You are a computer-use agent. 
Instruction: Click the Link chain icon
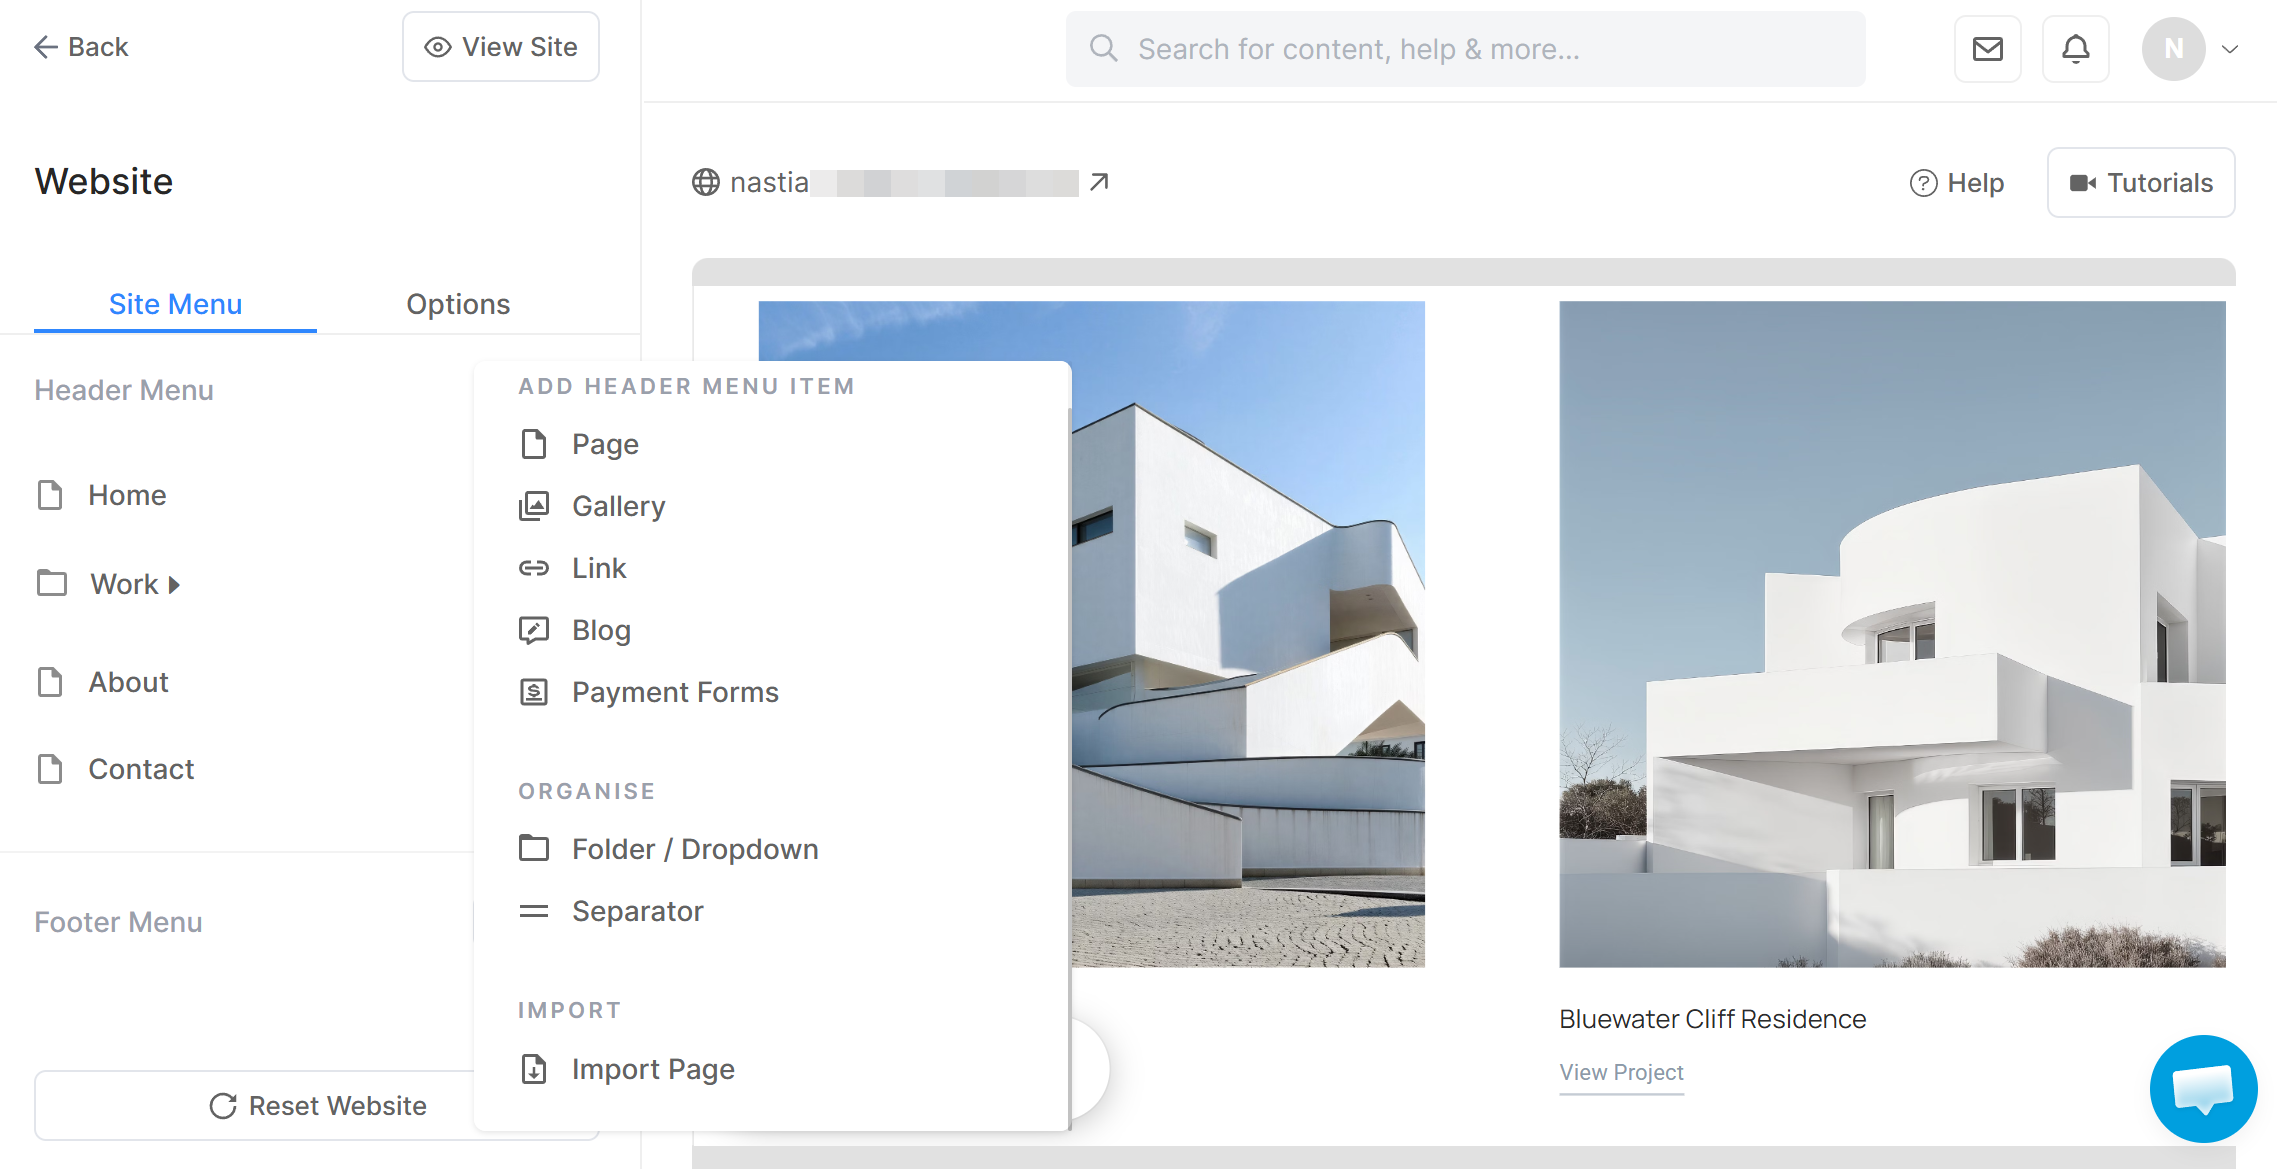pyautogui.click(x=534, y=568)
